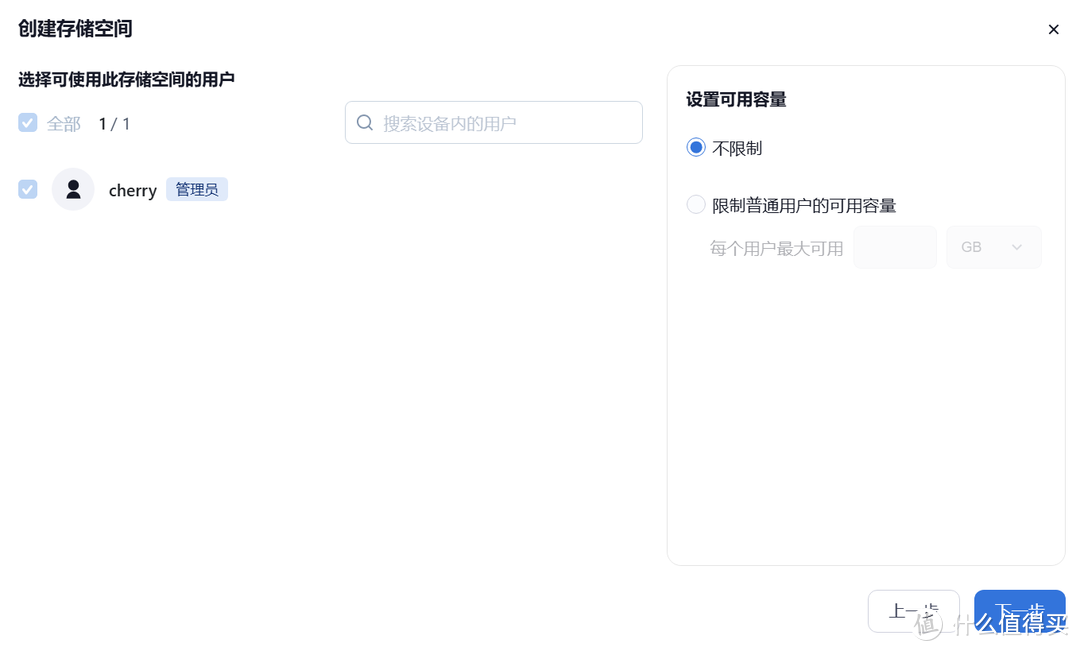Go back with the 上一步 button
This screenshot has width=1080, height=651.
click(x=913, y=611)
